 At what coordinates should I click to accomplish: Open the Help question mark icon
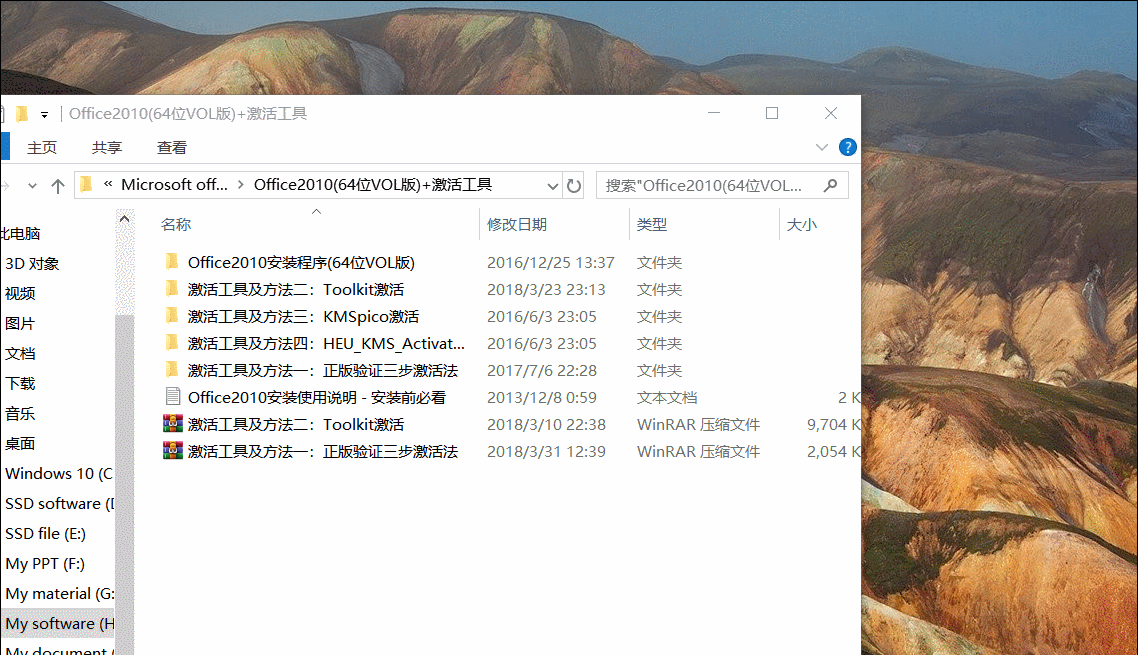pyautogui.click(x=847, y=147)
